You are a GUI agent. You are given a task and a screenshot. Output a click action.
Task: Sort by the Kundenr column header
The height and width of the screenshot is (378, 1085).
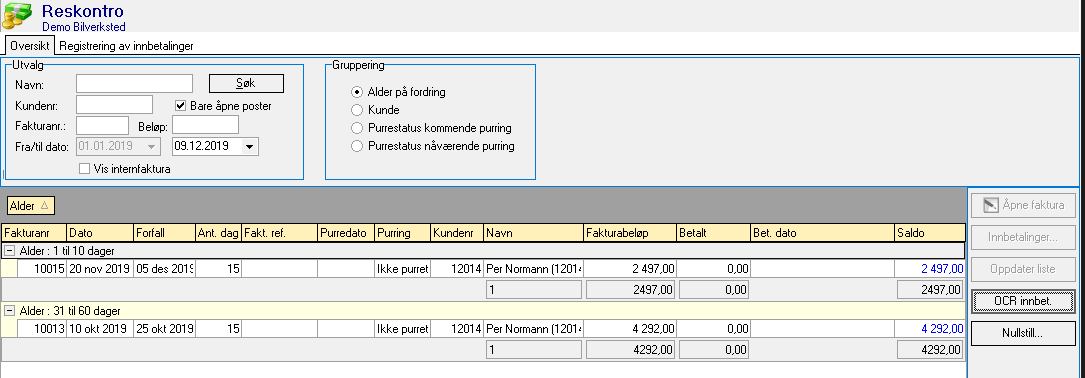coord(457,233)
